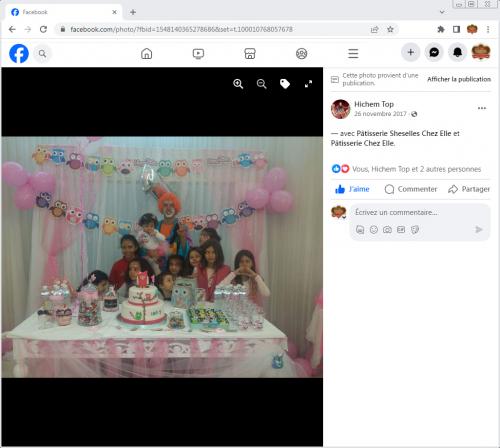Go to Facebook Watch video icon
Image resolution: width=500 pixels, height=448 pixels.
pos(198,53)
